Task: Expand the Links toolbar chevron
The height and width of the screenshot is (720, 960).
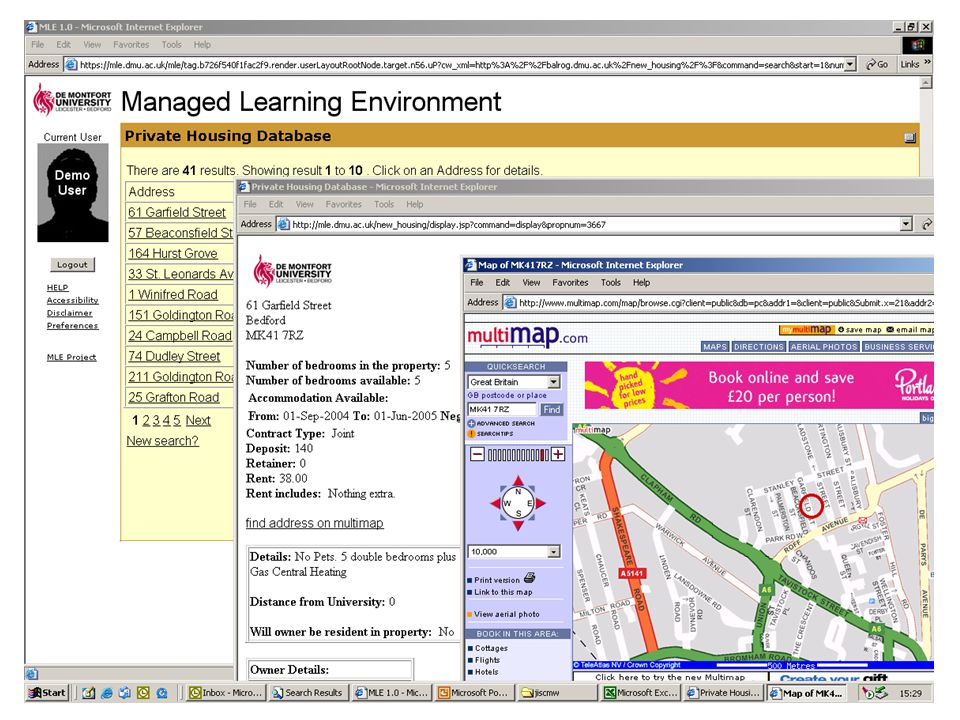Action: pyautogui.click(x=927, y=62)
